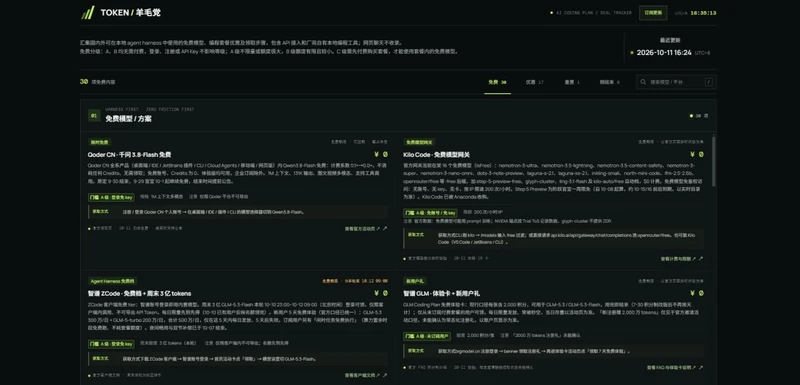Select the 免费 30 tab
This screenshot has width=800, height=385.
click(x=497, y=82)
